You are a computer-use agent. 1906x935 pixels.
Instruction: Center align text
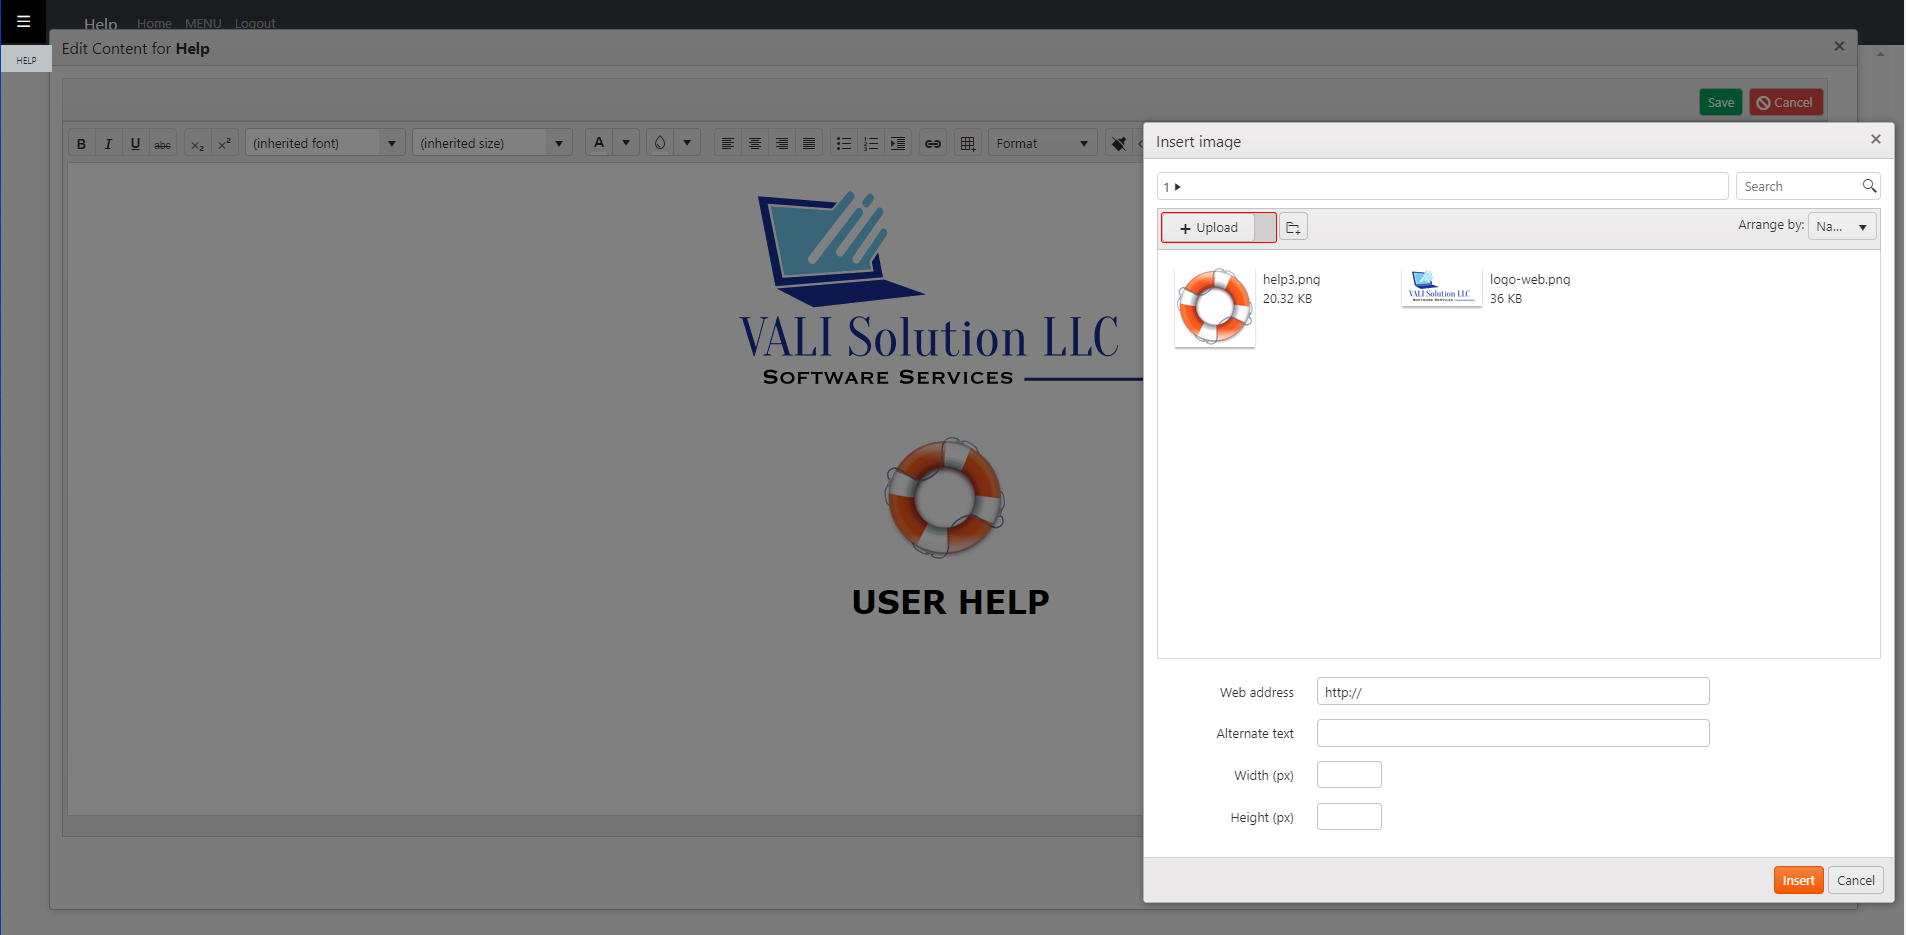[x=755, y=144]
